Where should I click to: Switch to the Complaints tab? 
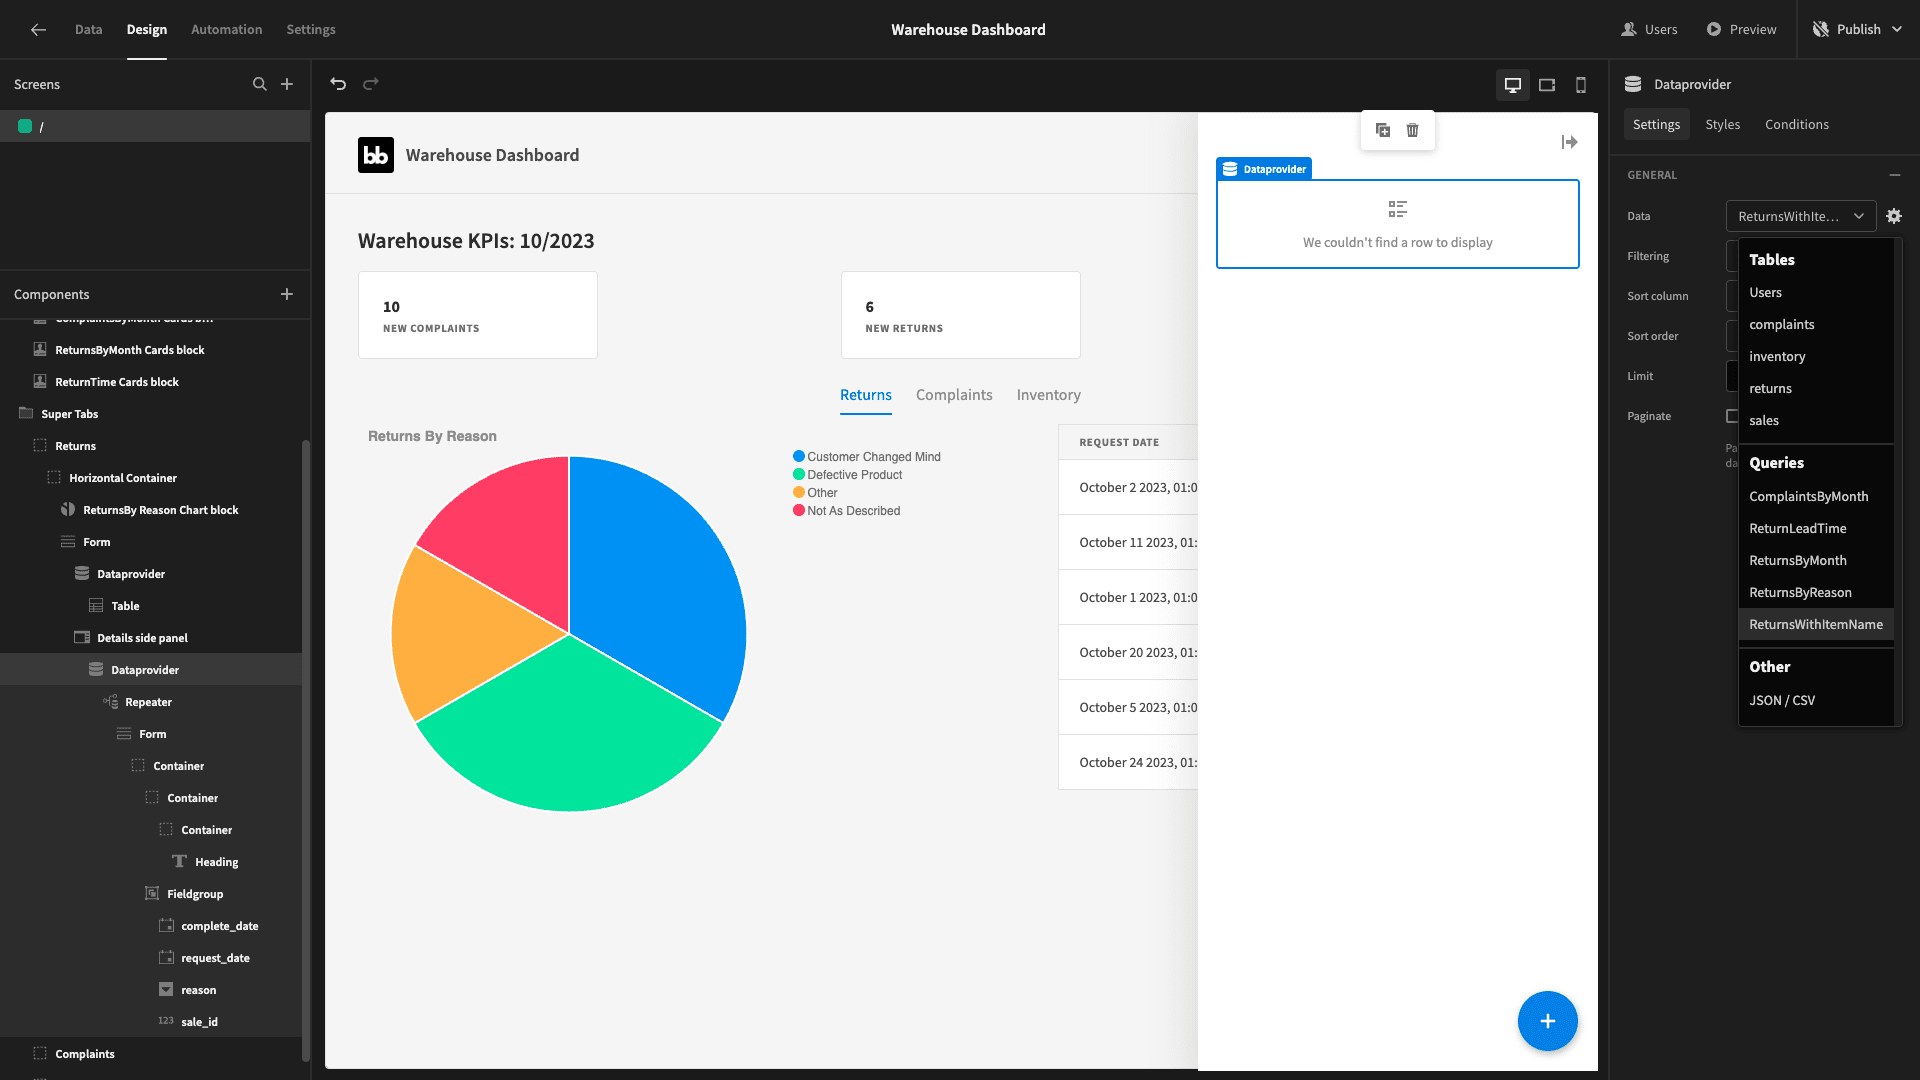pos(953,394)
